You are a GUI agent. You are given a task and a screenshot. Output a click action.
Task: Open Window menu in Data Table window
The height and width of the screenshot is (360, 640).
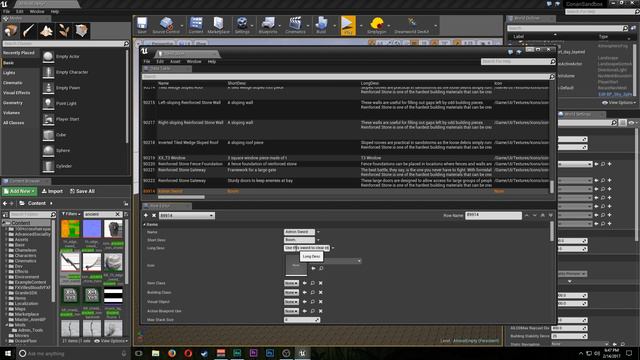click(194, 62)
